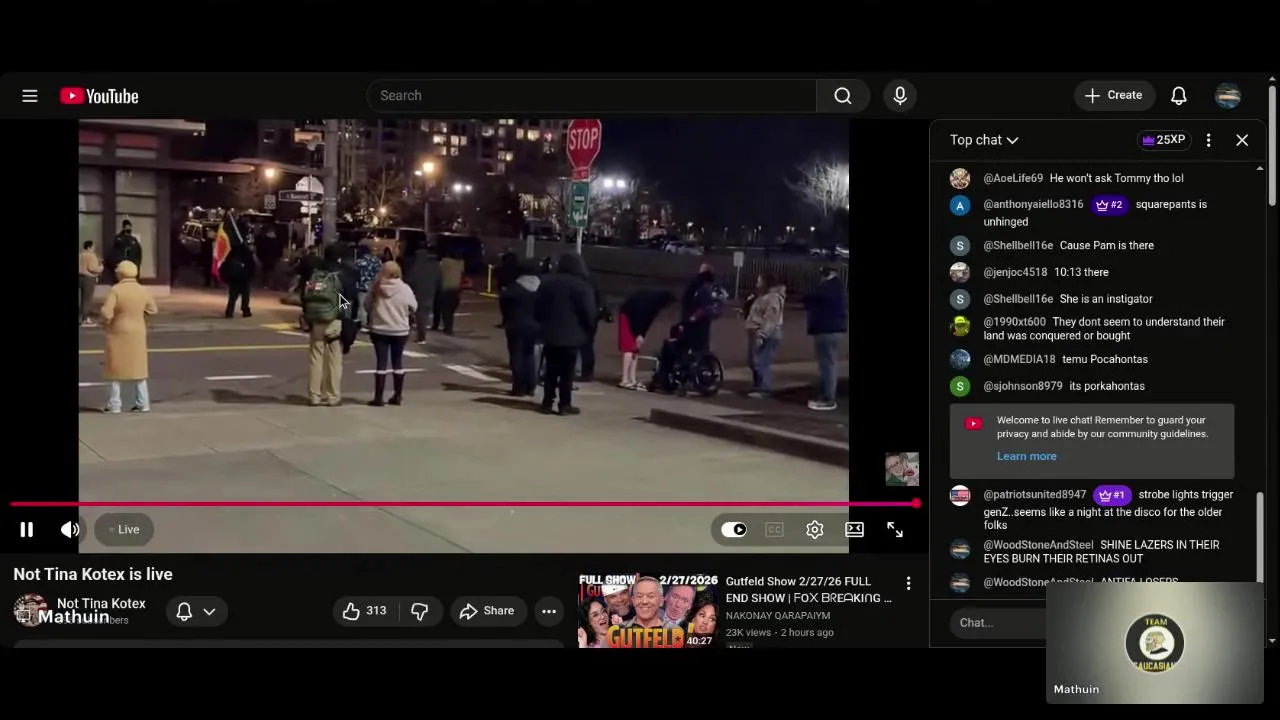Like the video with 313 likes
Image resolution: width=1280 pixels, height=720 pixels.
tap(364, 611)
